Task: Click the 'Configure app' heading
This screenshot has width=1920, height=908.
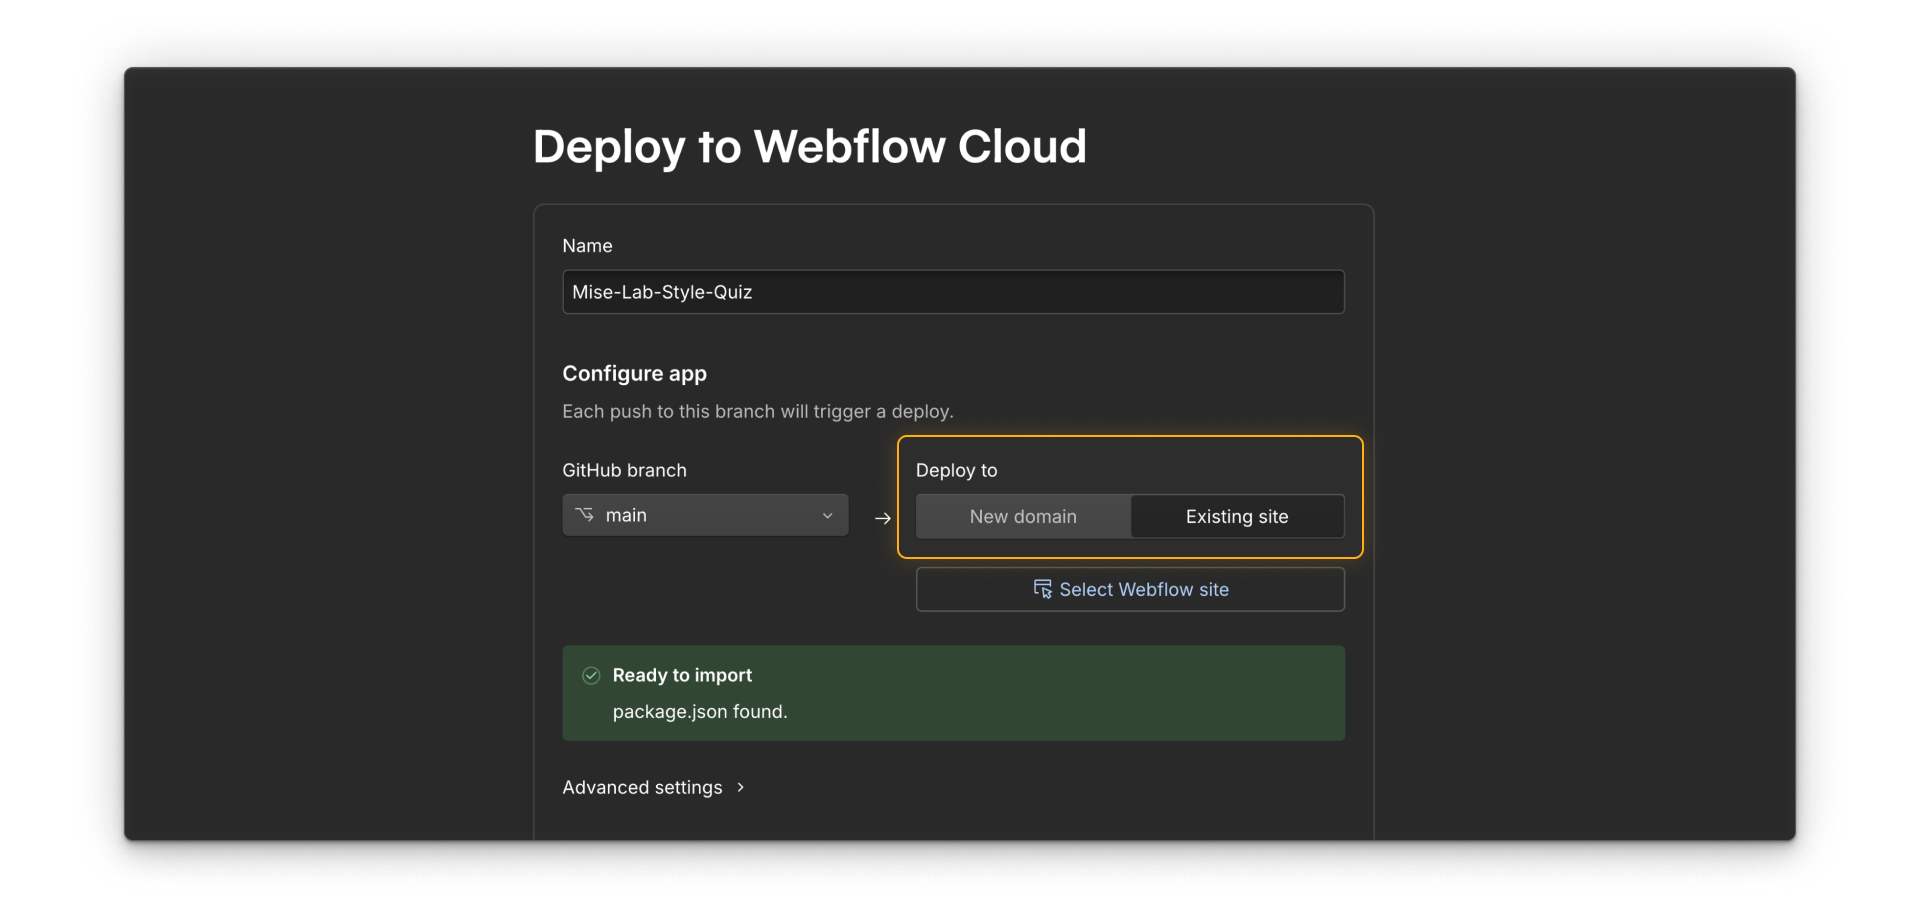Action: (x=634, y=374)
